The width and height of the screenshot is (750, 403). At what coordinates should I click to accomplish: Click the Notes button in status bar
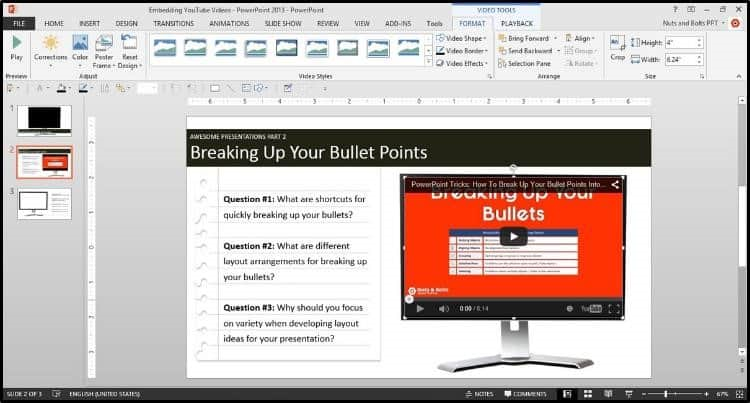click(x=479, y=393)
